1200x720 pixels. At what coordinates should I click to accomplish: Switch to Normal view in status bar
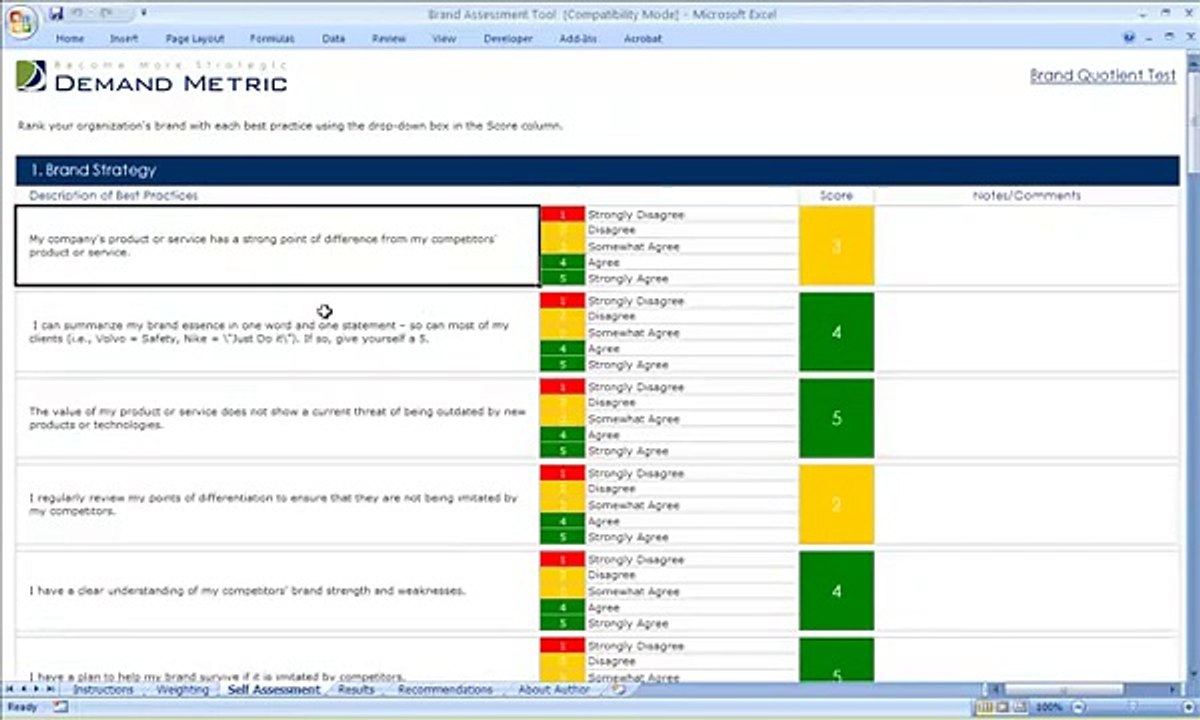tap(984, 707)
